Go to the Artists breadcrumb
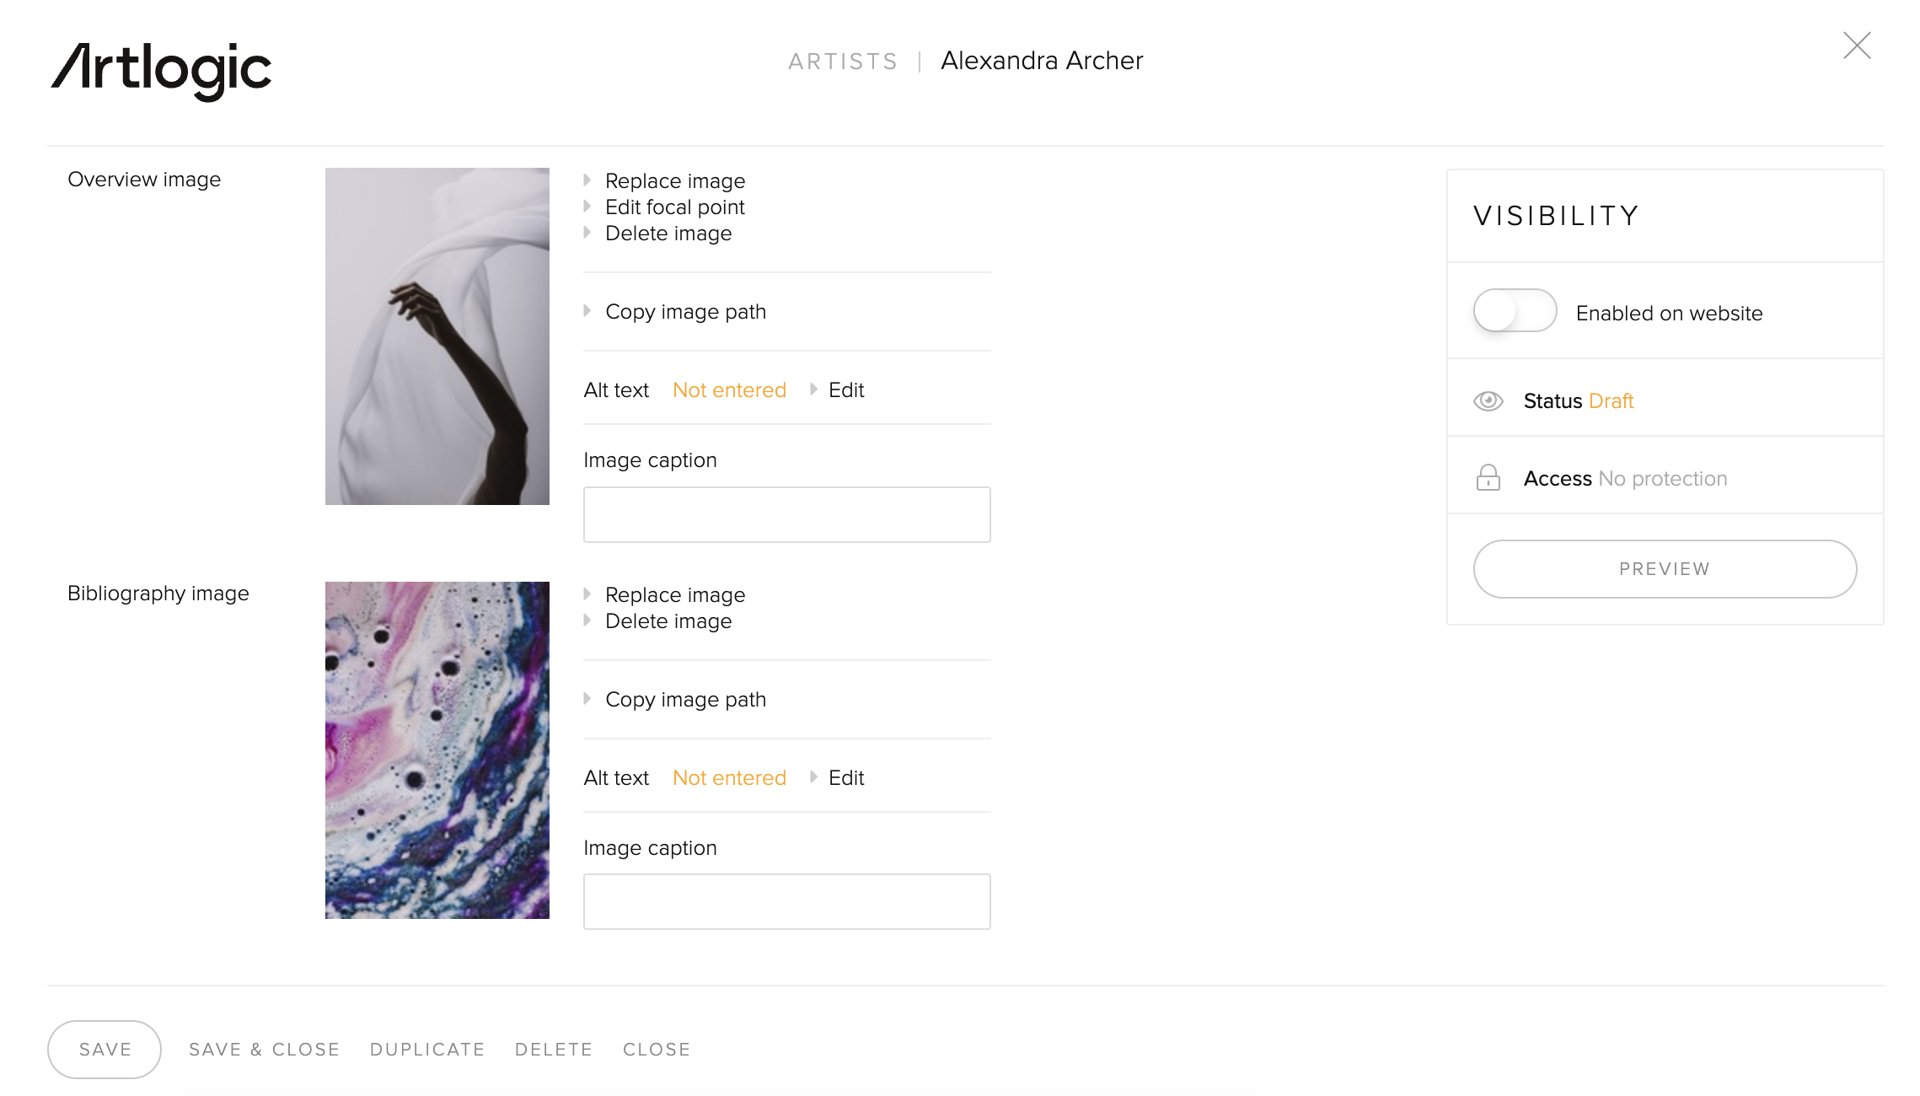1920x1096 pixels. pyautogui.click(x=843, y=62)
